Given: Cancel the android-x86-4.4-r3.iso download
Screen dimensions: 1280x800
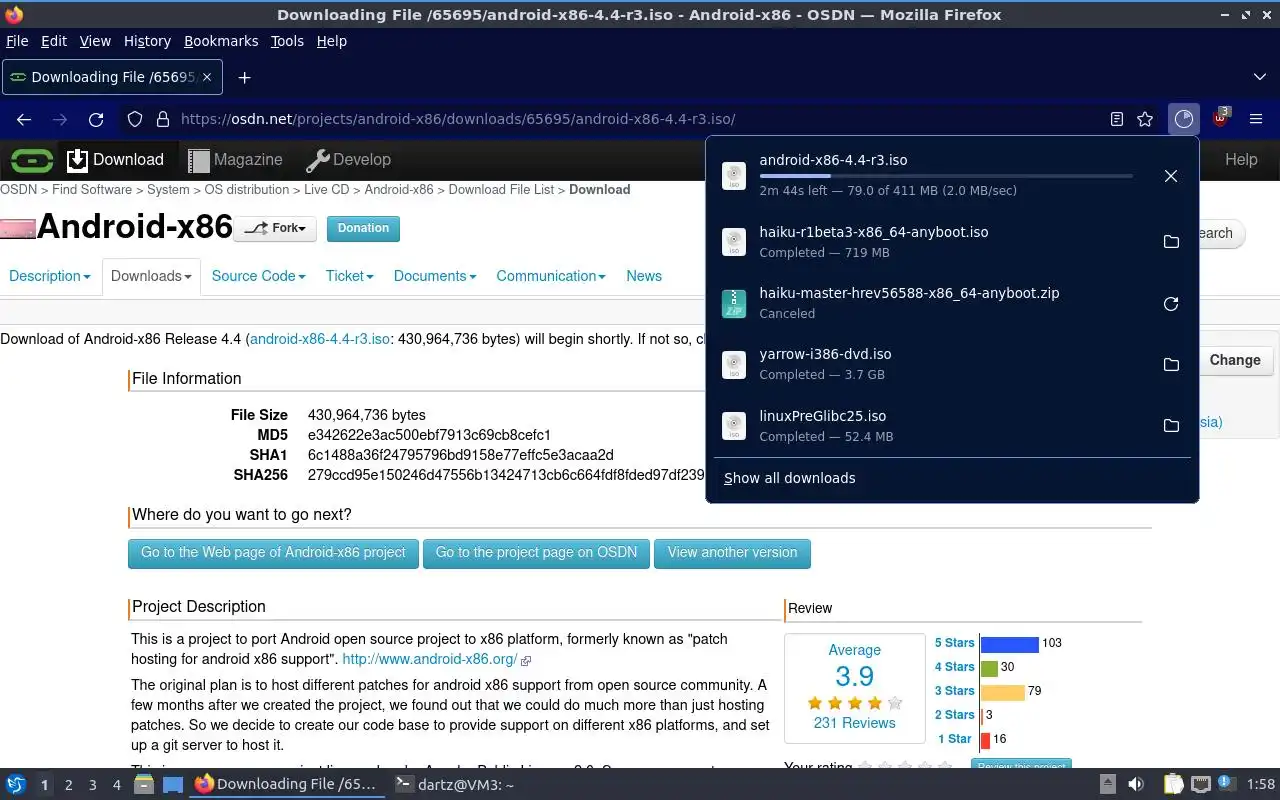Looking at the screenshot, I should pyautogui.click(x=1171, y=176).
